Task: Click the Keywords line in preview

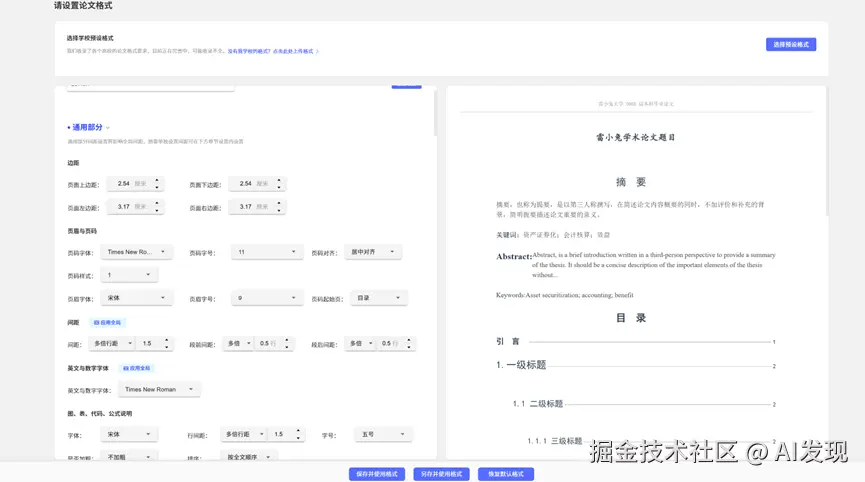Action: tap(564, 295)
